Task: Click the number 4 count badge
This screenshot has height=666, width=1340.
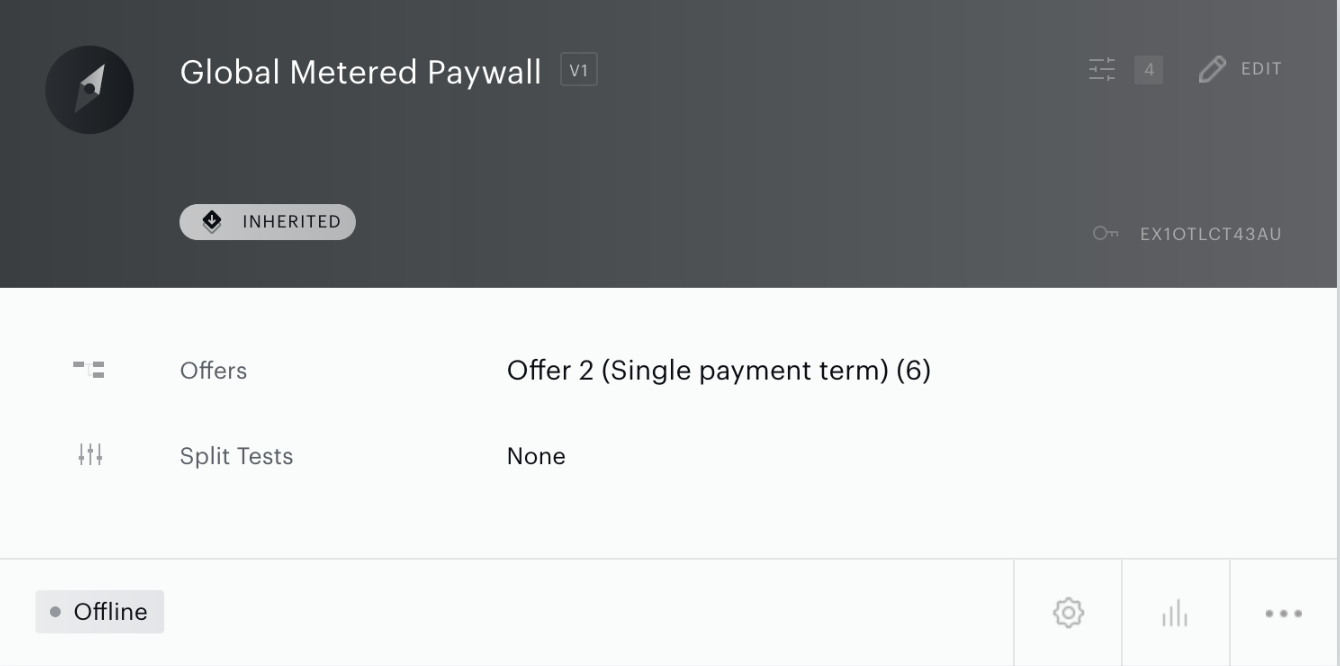Action: pyautogui.click(x=1149, y=70)
